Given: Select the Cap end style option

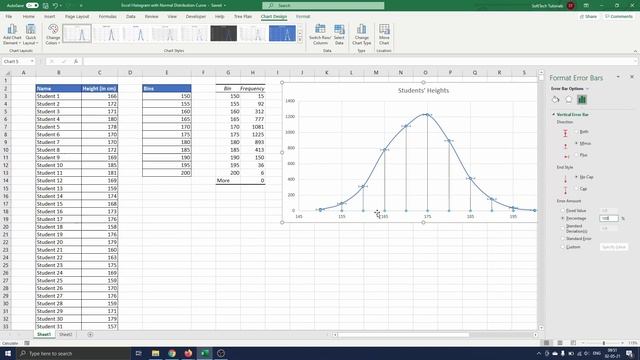Looking at the screenshot, I should [577, 189].
